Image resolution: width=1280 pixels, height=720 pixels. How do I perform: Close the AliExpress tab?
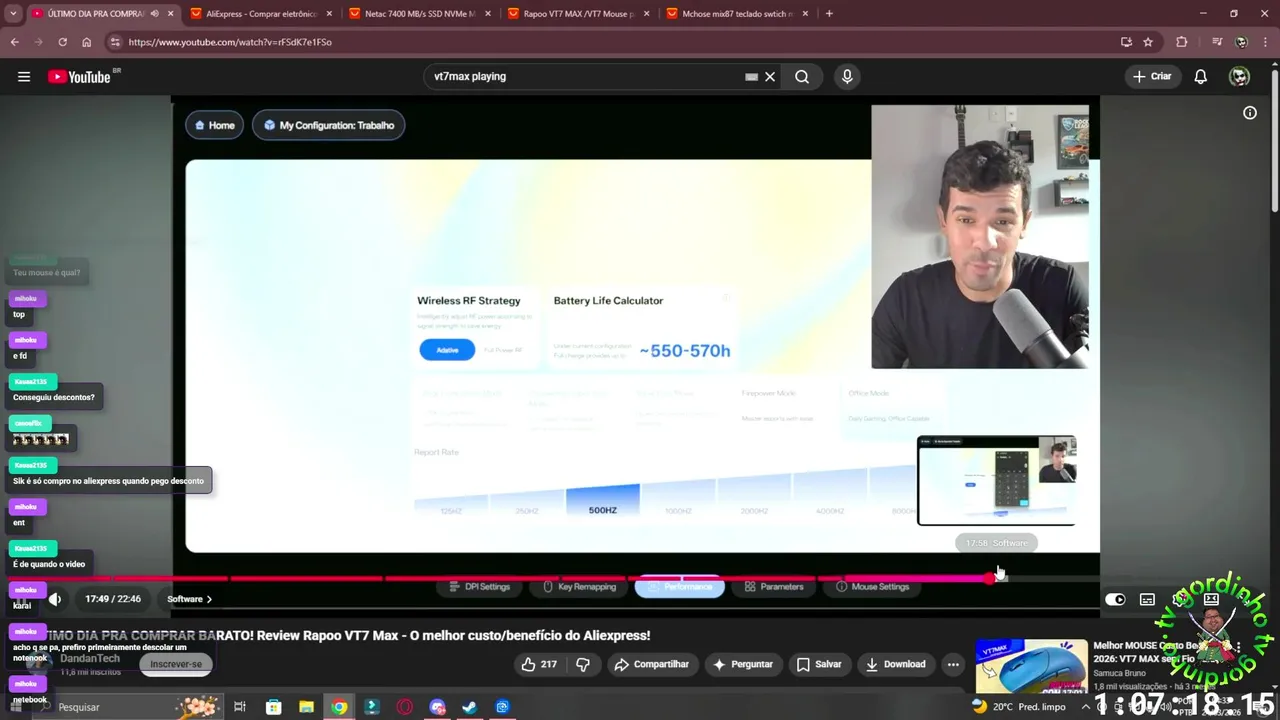click(329, 14)
